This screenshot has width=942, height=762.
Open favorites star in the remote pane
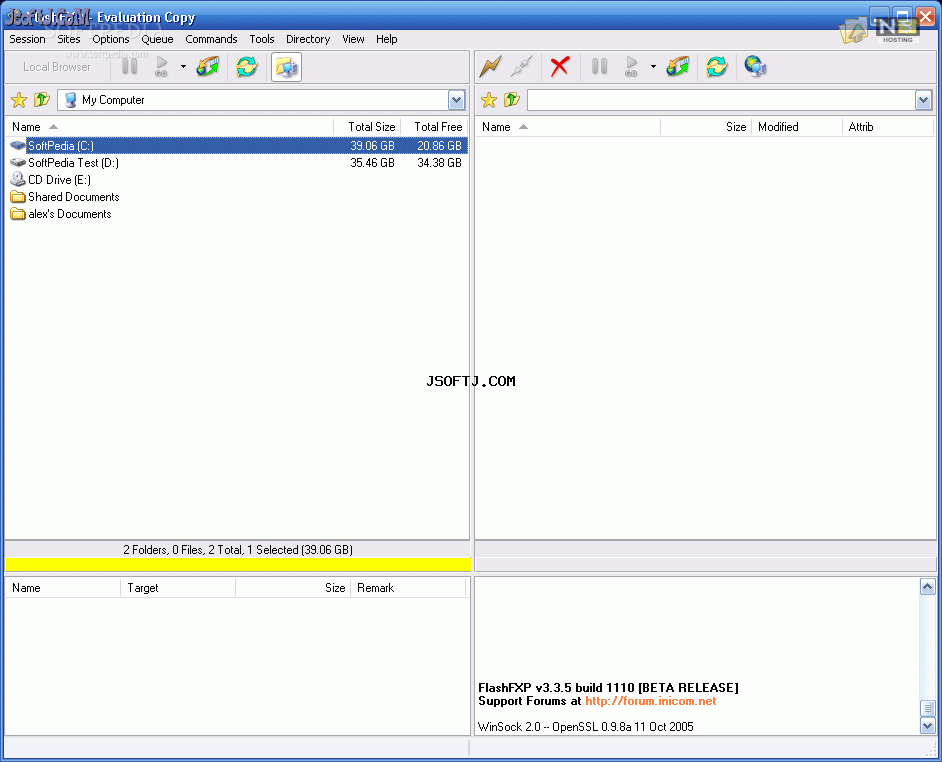(x=488, y=100)
